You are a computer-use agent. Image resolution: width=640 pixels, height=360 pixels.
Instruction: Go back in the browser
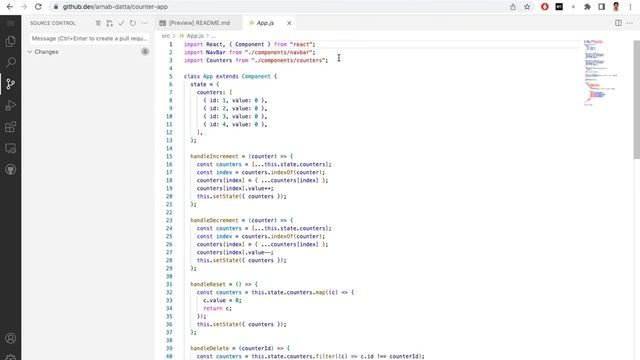point(10,7)
